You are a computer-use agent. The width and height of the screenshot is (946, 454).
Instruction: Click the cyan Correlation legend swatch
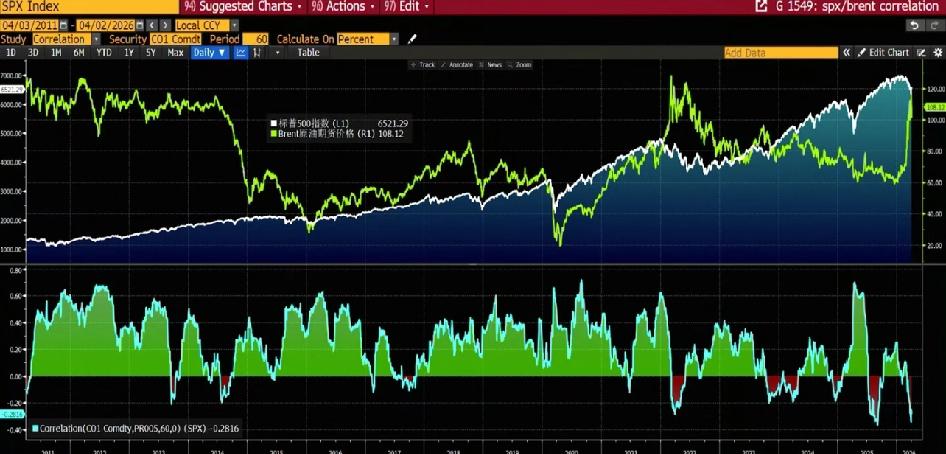coord(35,429)
